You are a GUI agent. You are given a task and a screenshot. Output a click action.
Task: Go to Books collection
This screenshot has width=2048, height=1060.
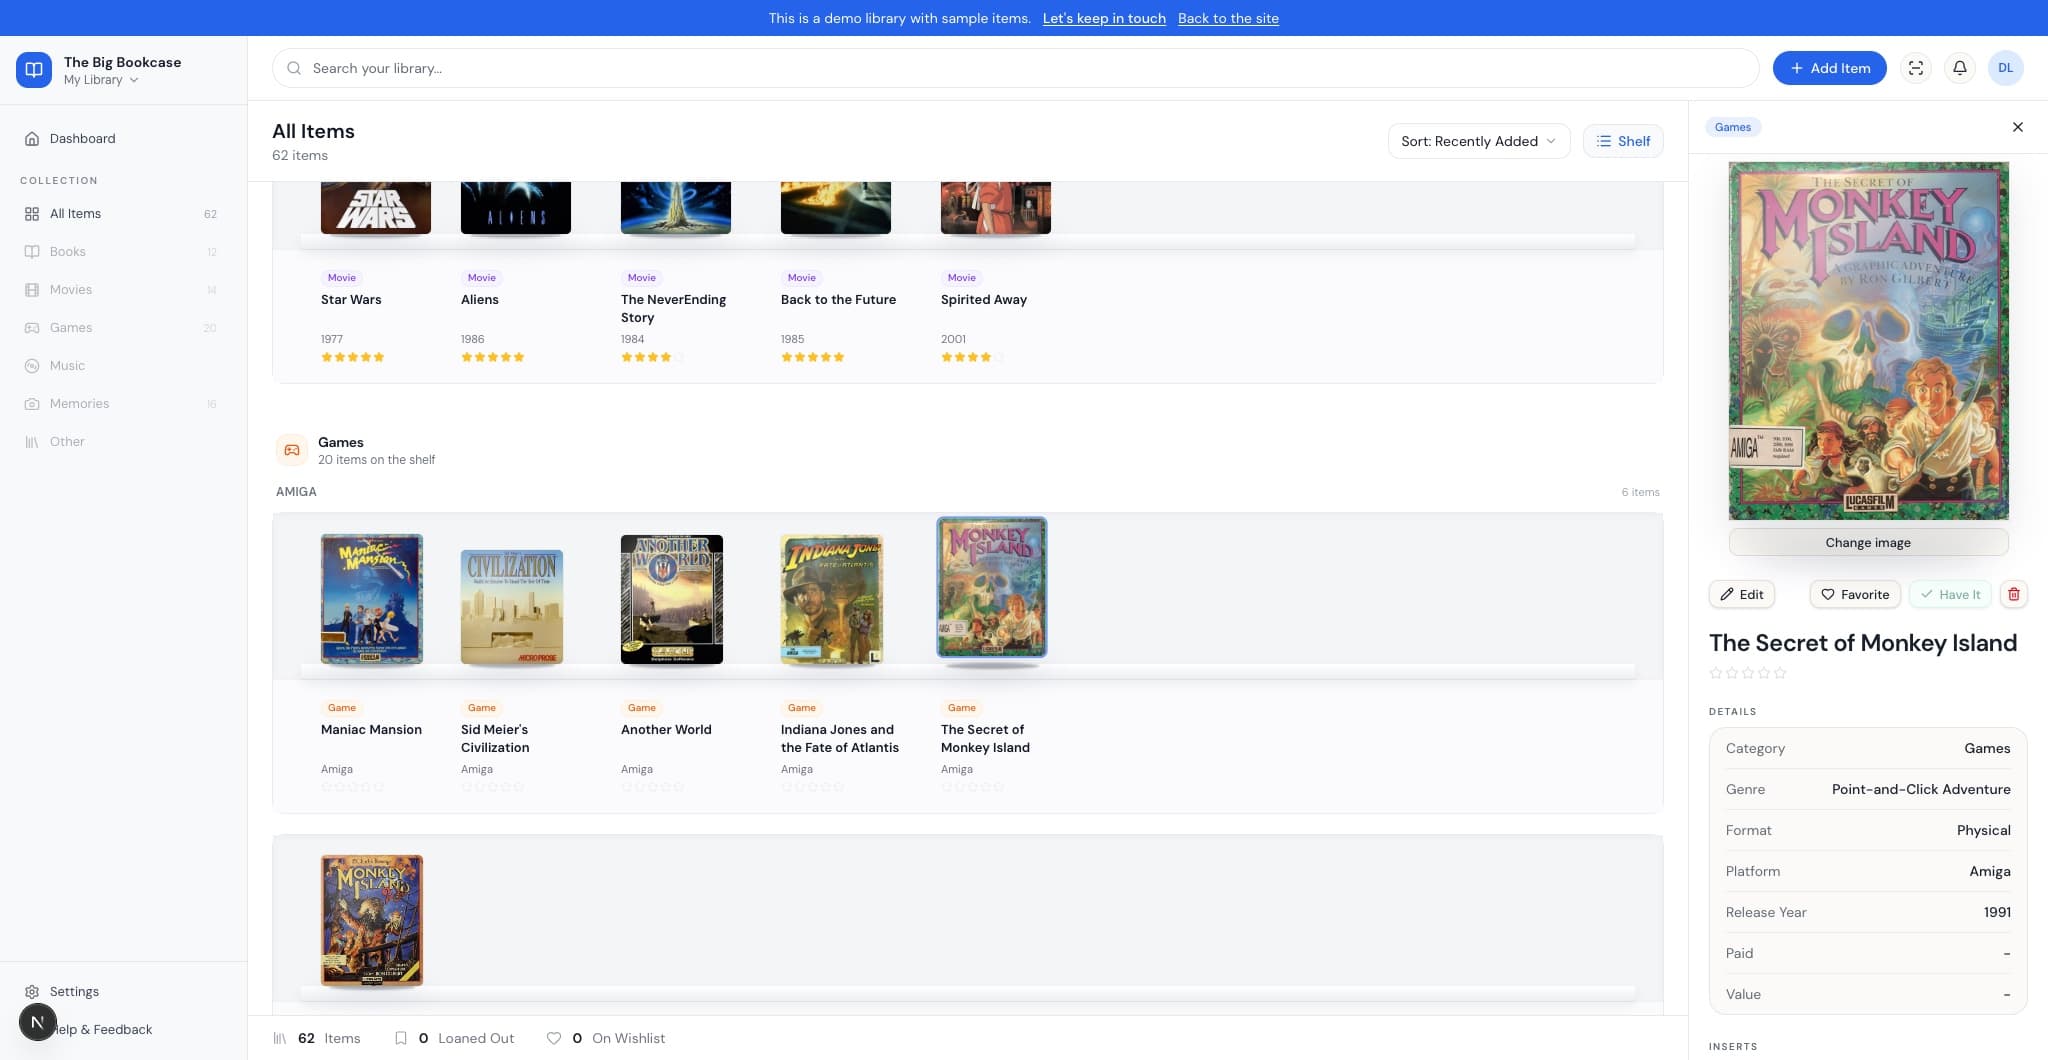pyautogui.click(x=124, y=252)
